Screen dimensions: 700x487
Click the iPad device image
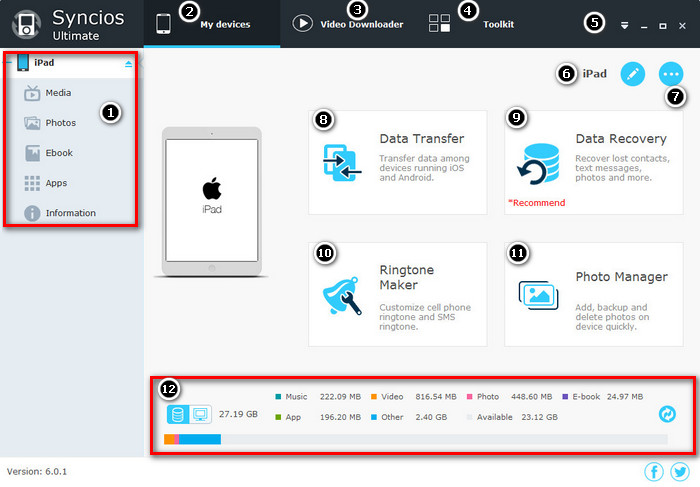coord(212,202)
